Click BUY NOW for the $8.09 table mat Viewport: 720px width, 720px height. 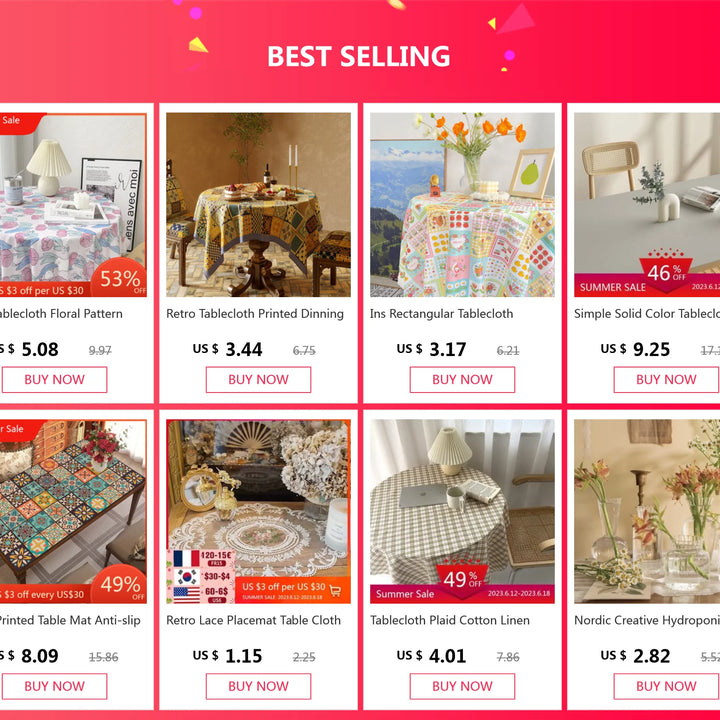pos(54,686)
